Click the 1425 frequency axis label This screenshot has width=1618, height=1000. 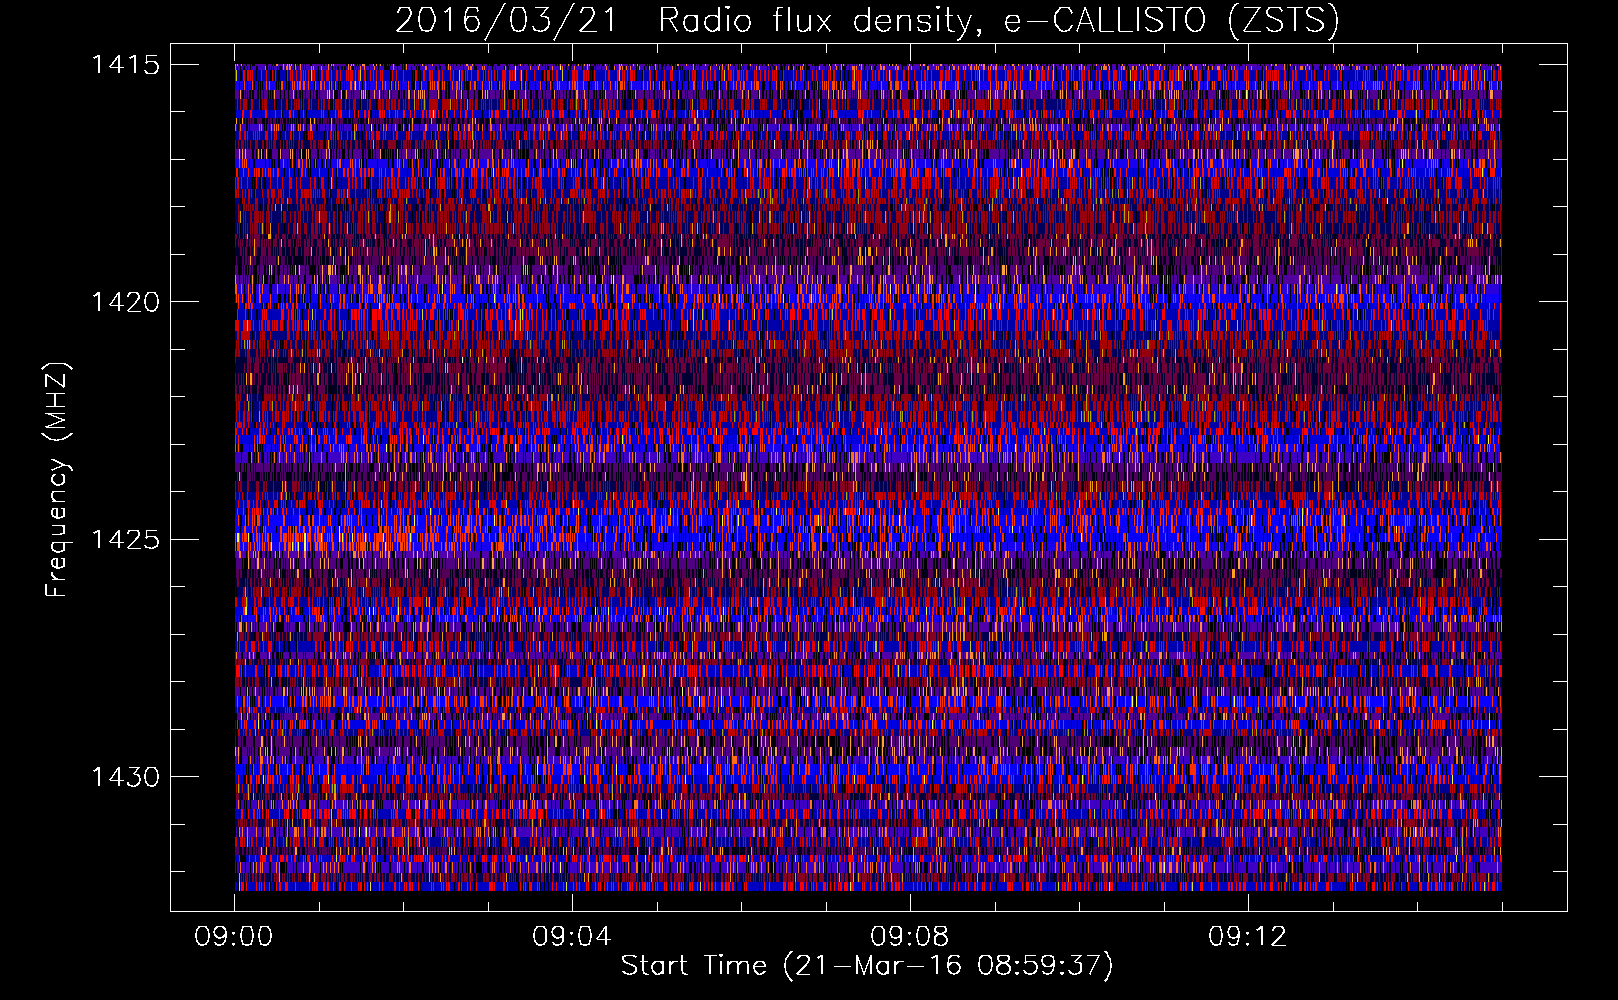(125, 540)
